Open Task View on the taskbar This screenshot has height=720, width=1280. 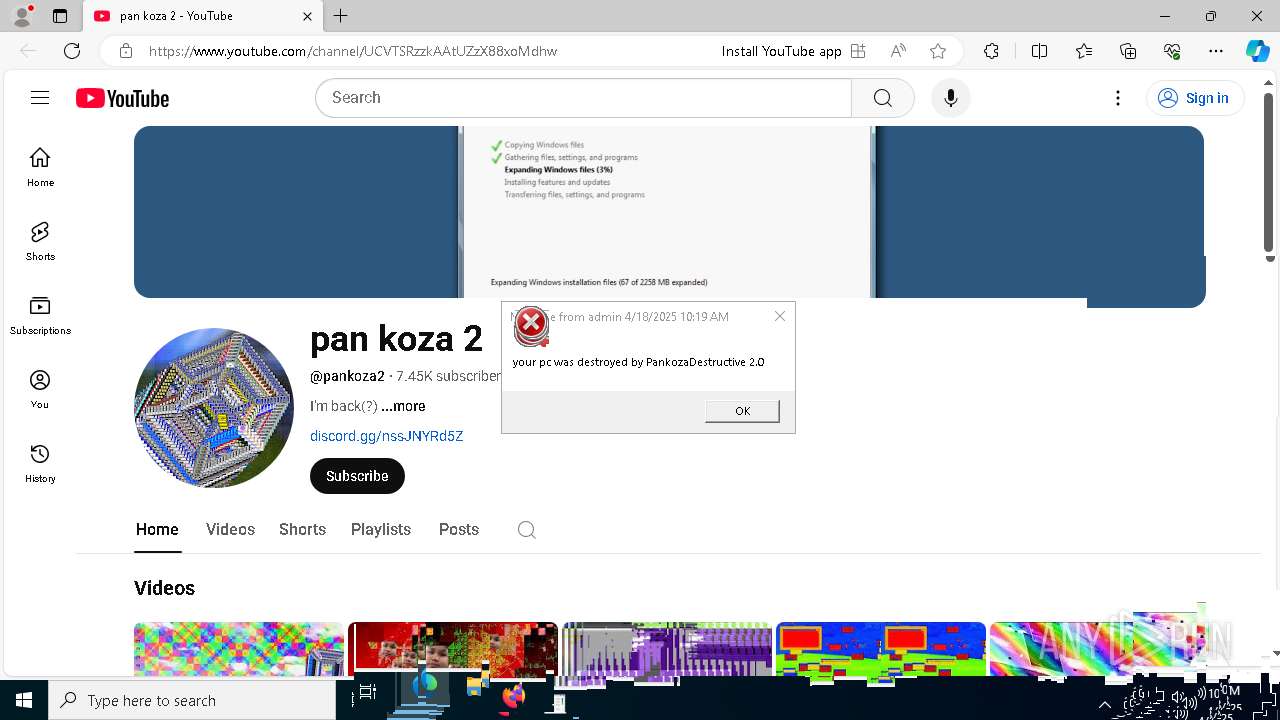point(367,692)
